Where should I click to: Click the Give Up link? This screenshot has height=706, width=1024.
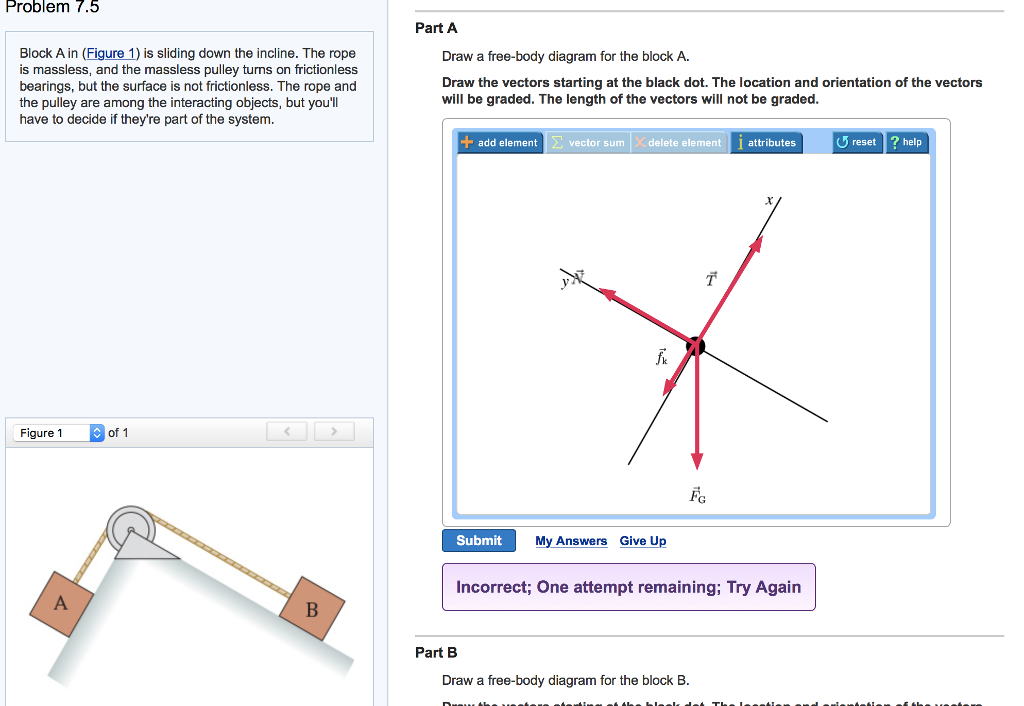pyautogui.click(x=642, y=540)
